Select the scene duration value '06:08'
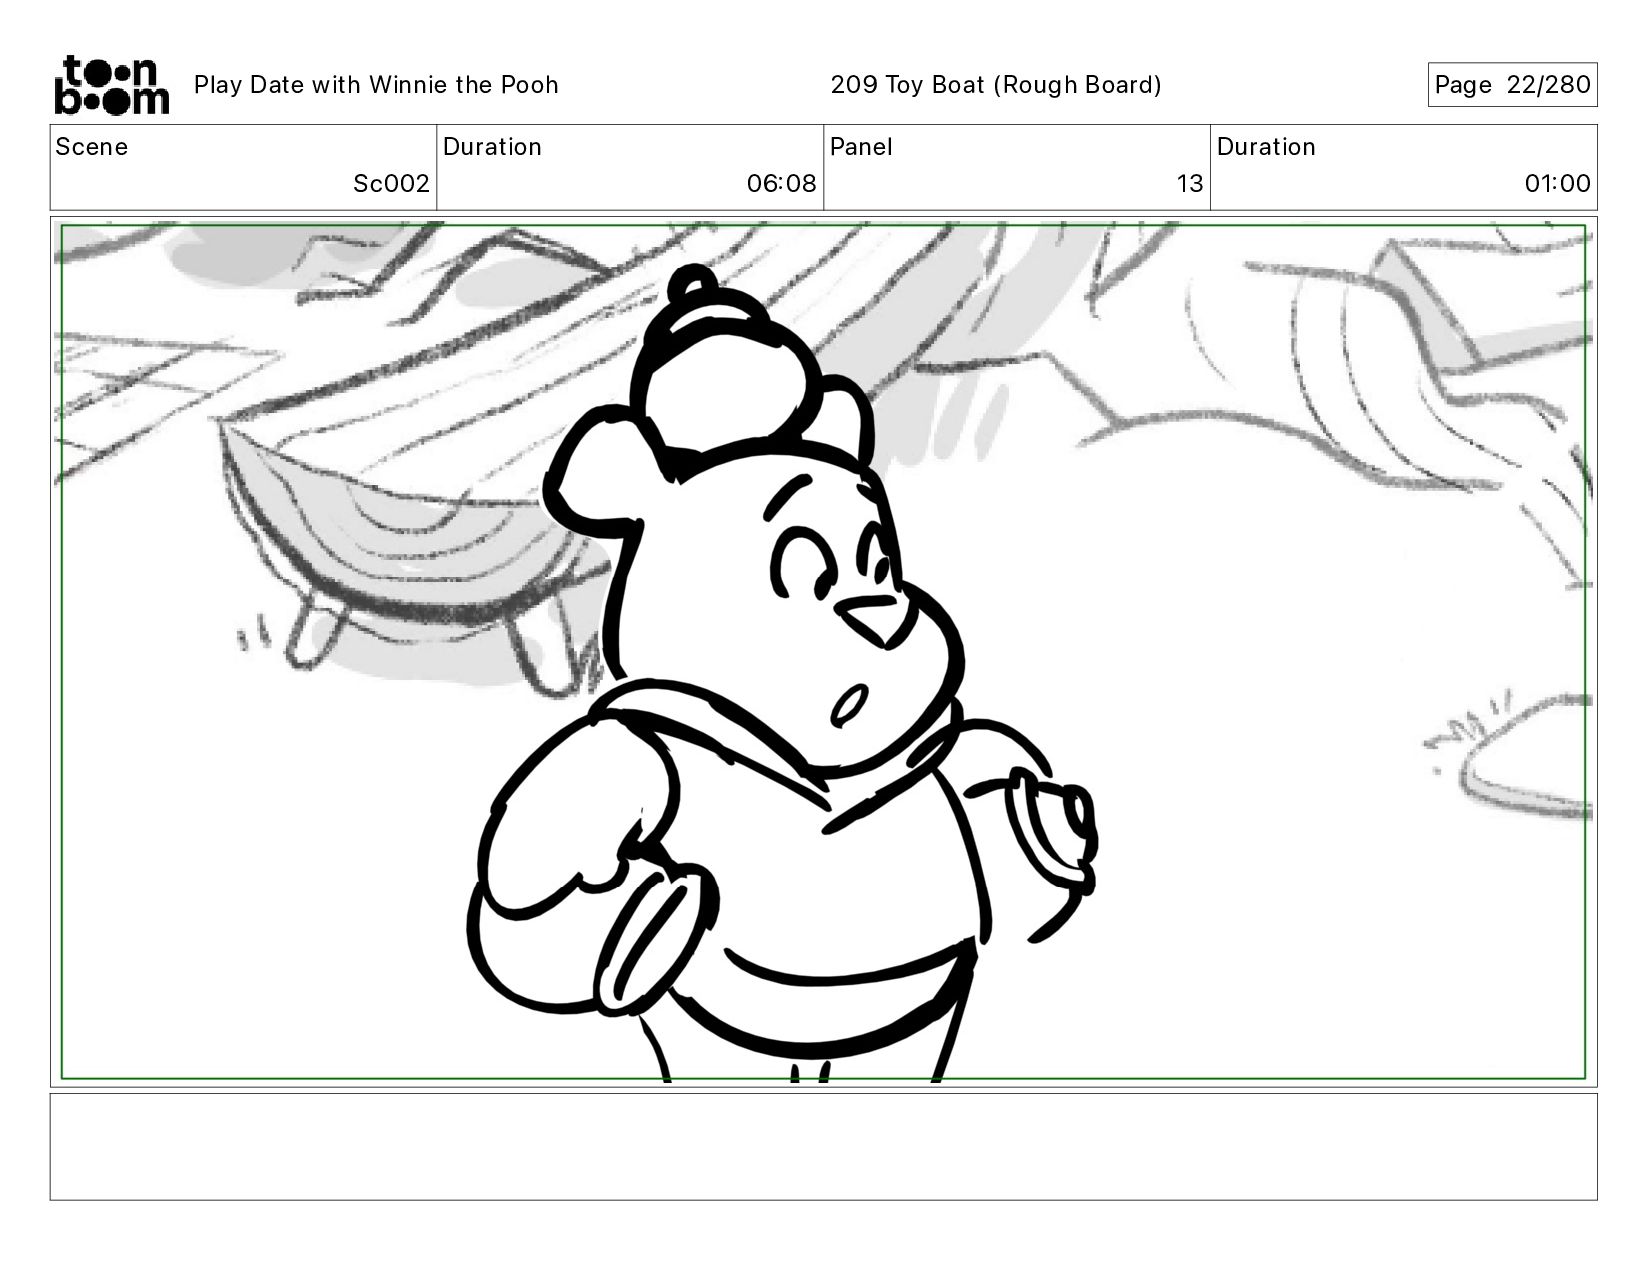 pyautogui.click(x=781, y=184)
